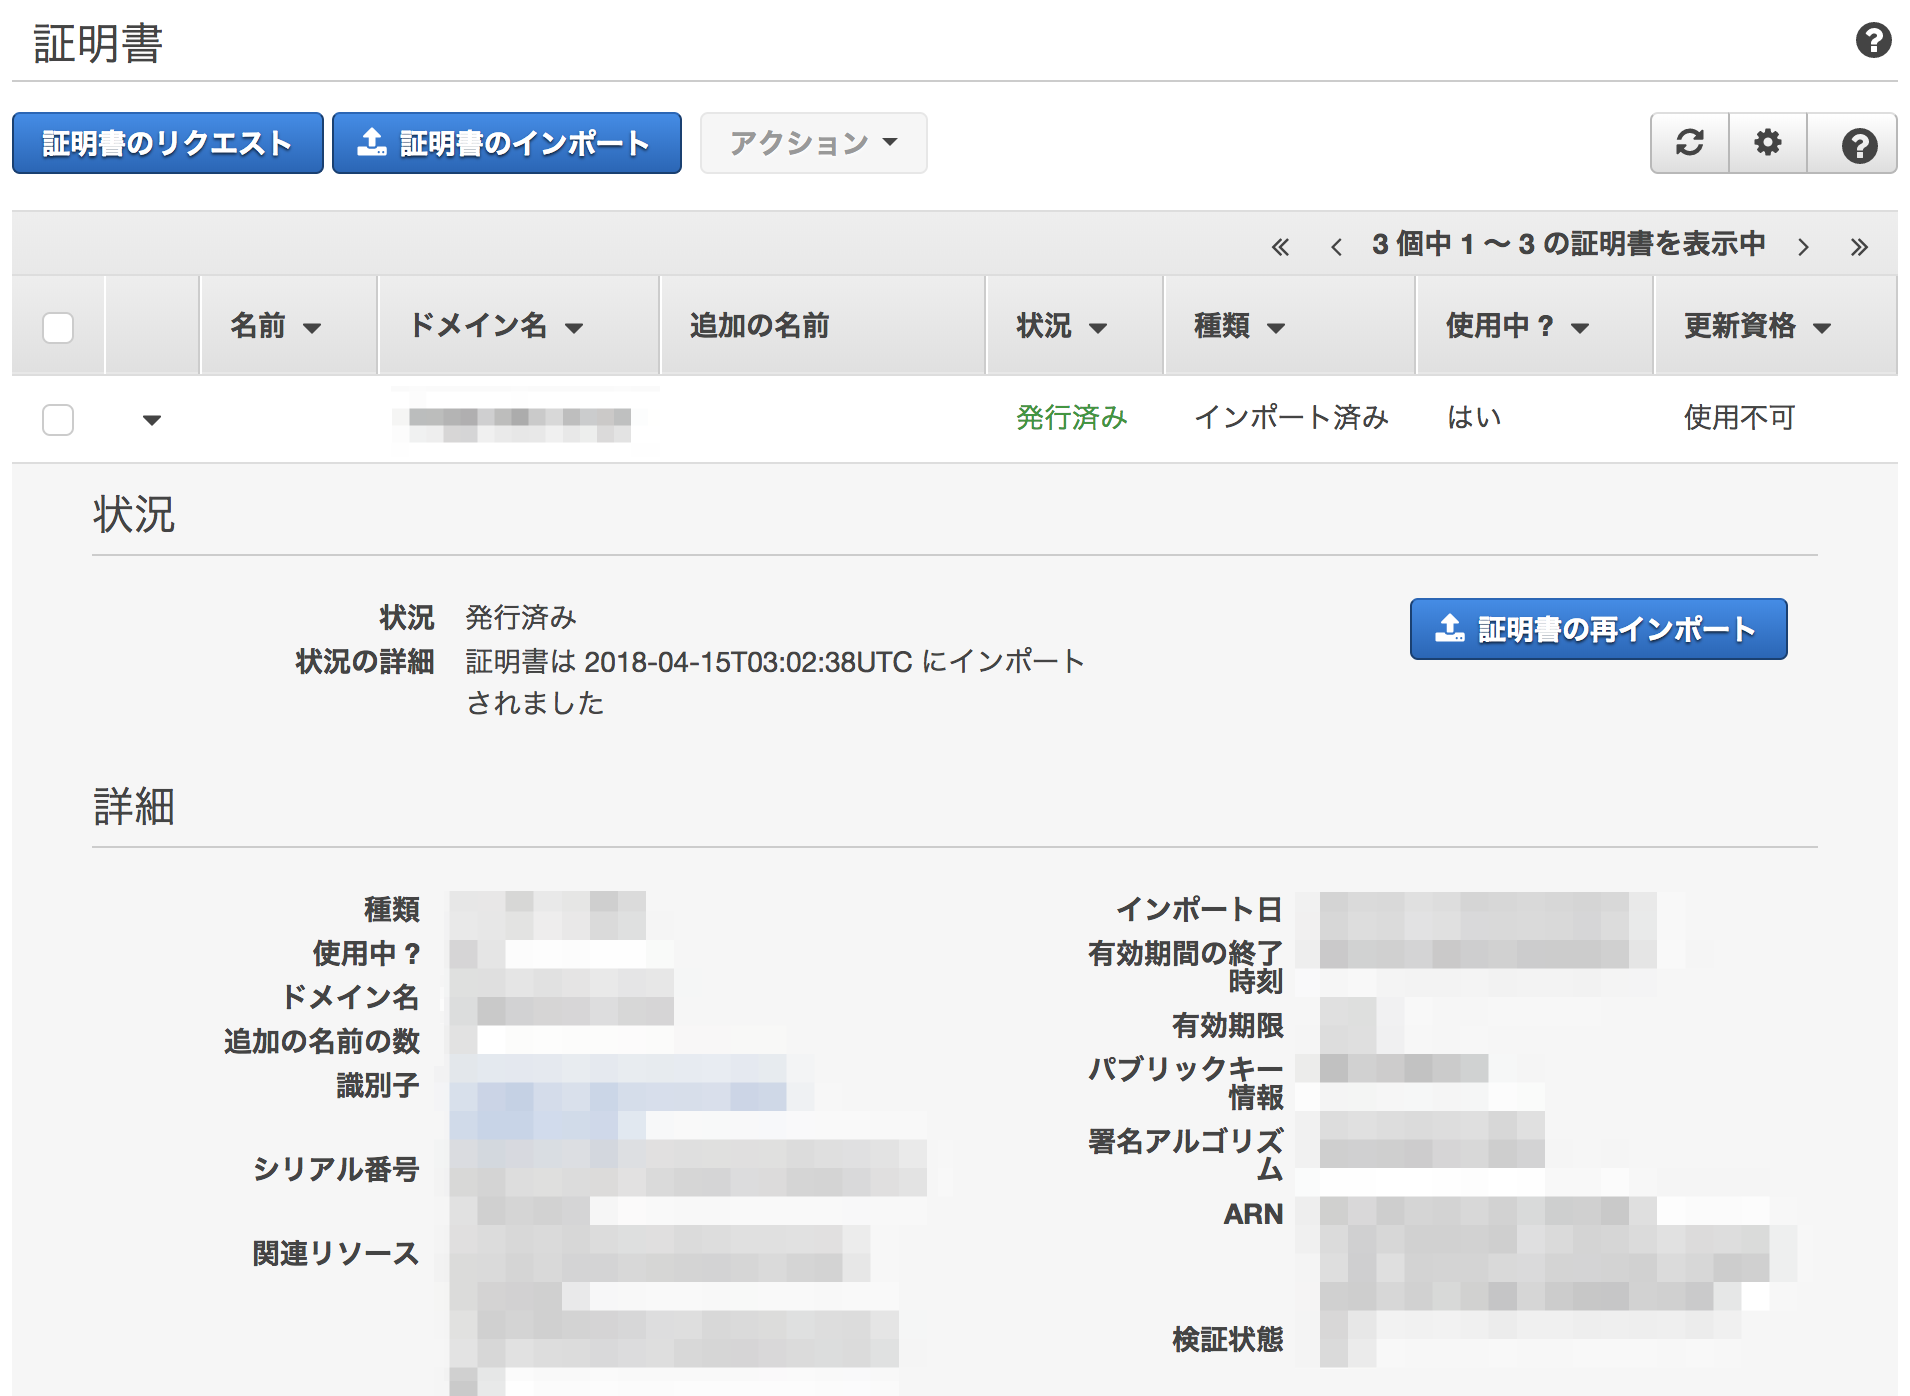
Task: Click the 証明書のインポート button
Action: tap(506, 143)
